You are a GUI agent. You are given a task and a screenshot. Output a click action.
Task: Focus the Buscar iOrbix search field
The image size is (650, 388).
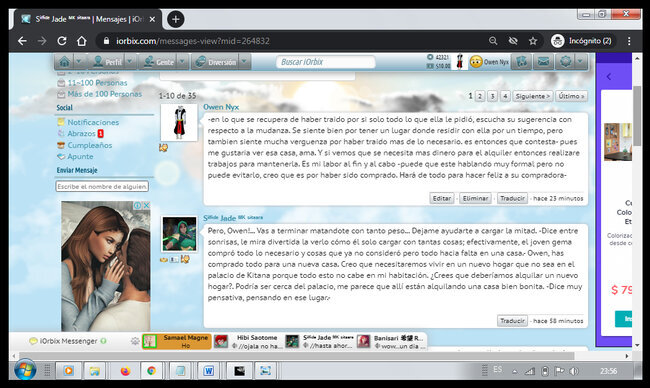325,62
